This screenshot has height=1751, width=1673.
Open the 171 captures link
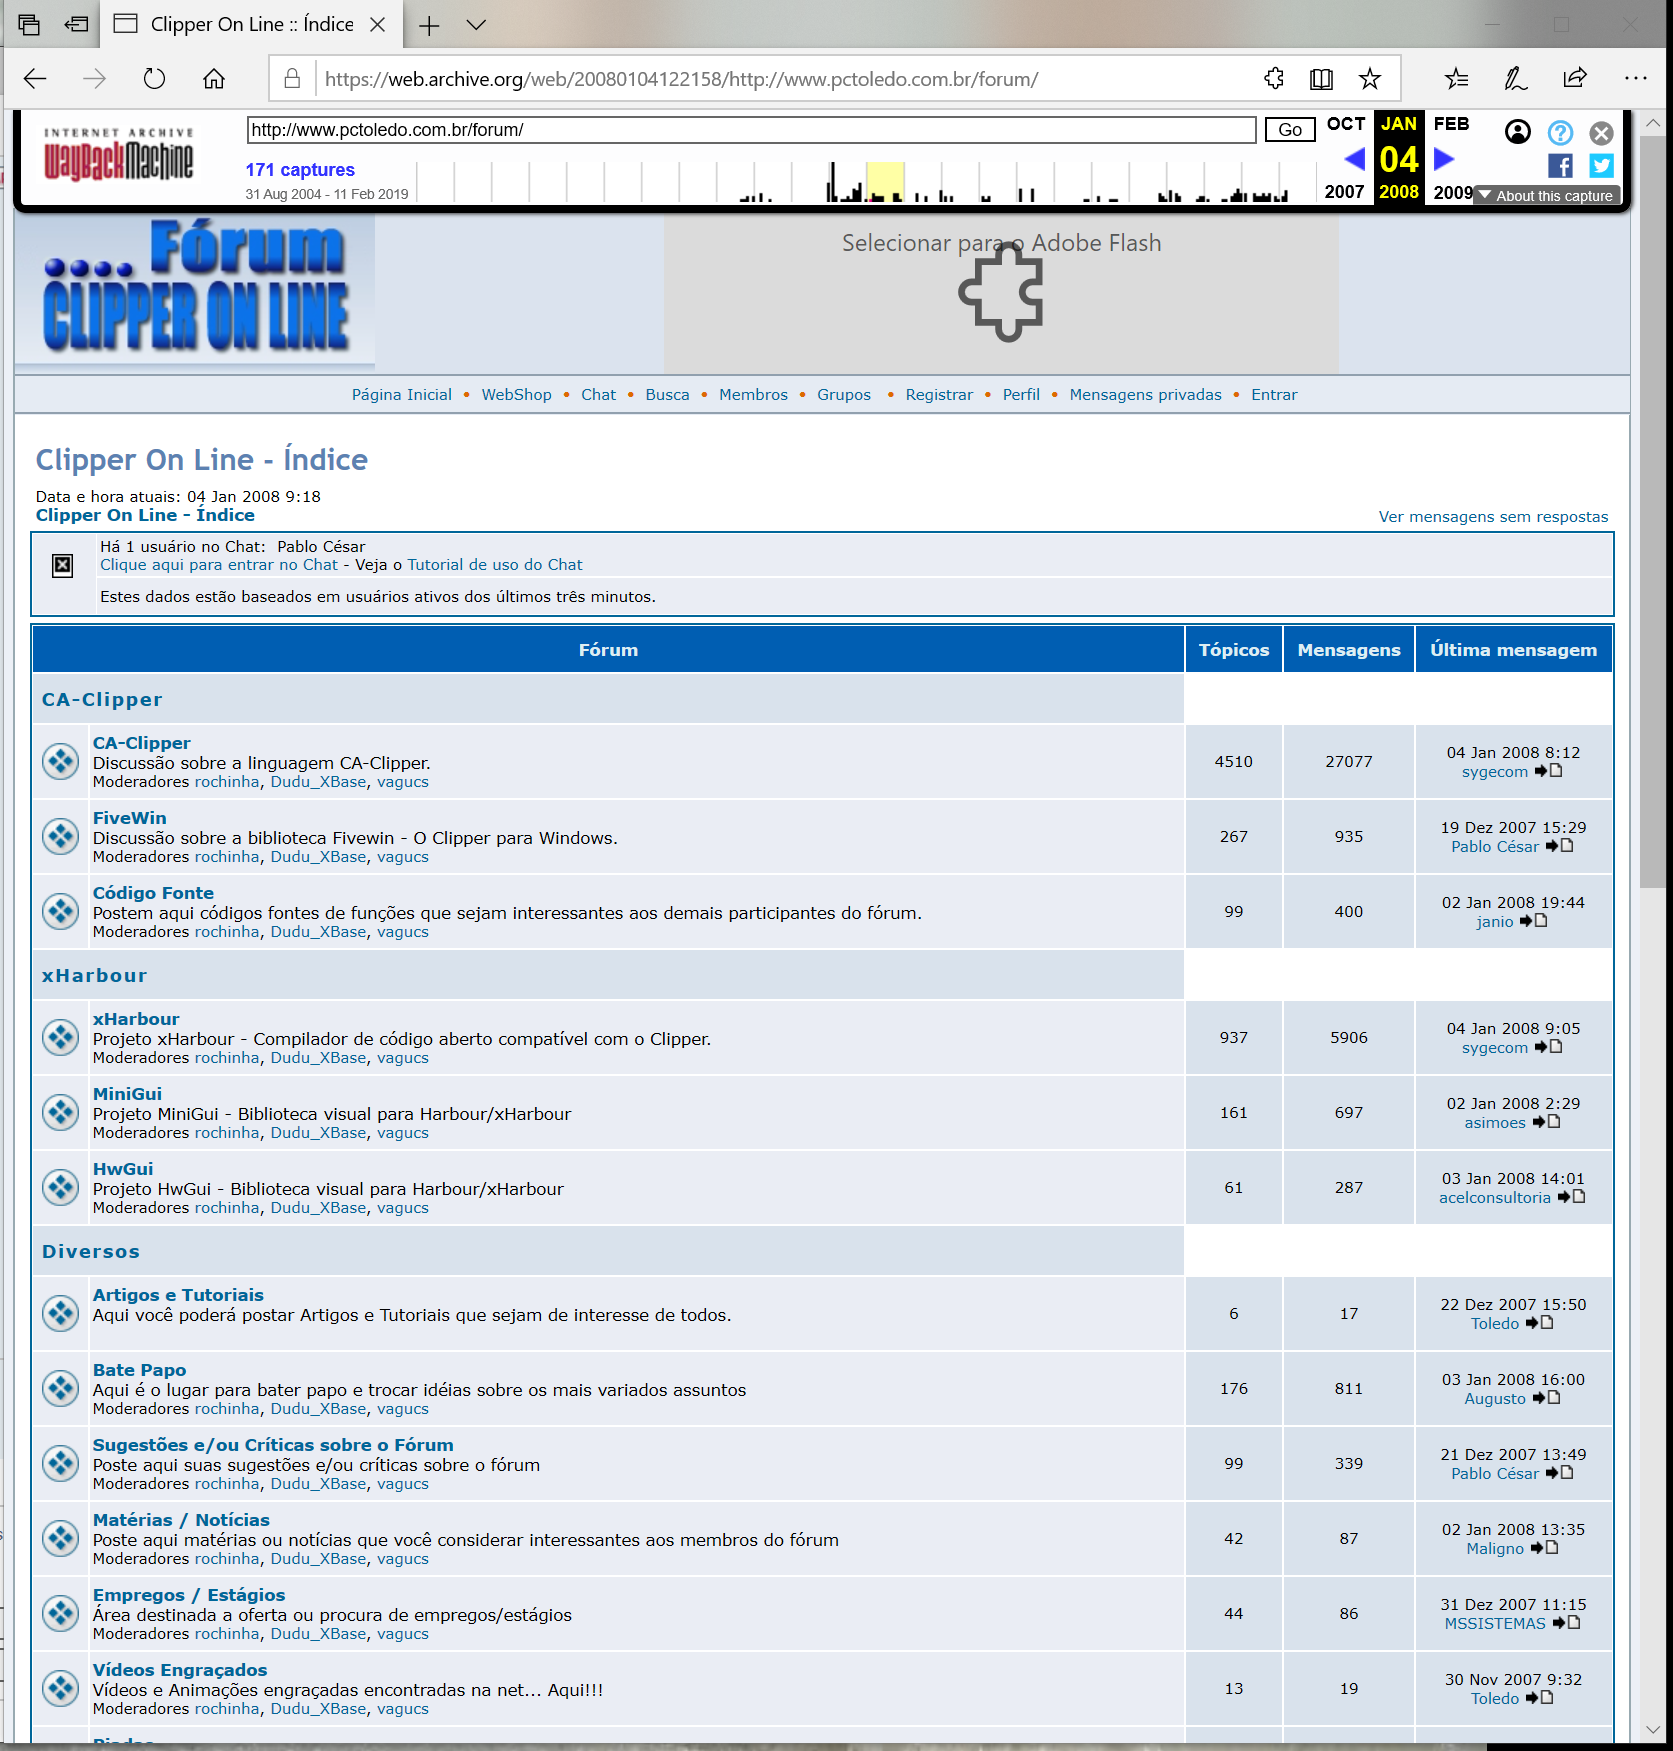point(300,170)
